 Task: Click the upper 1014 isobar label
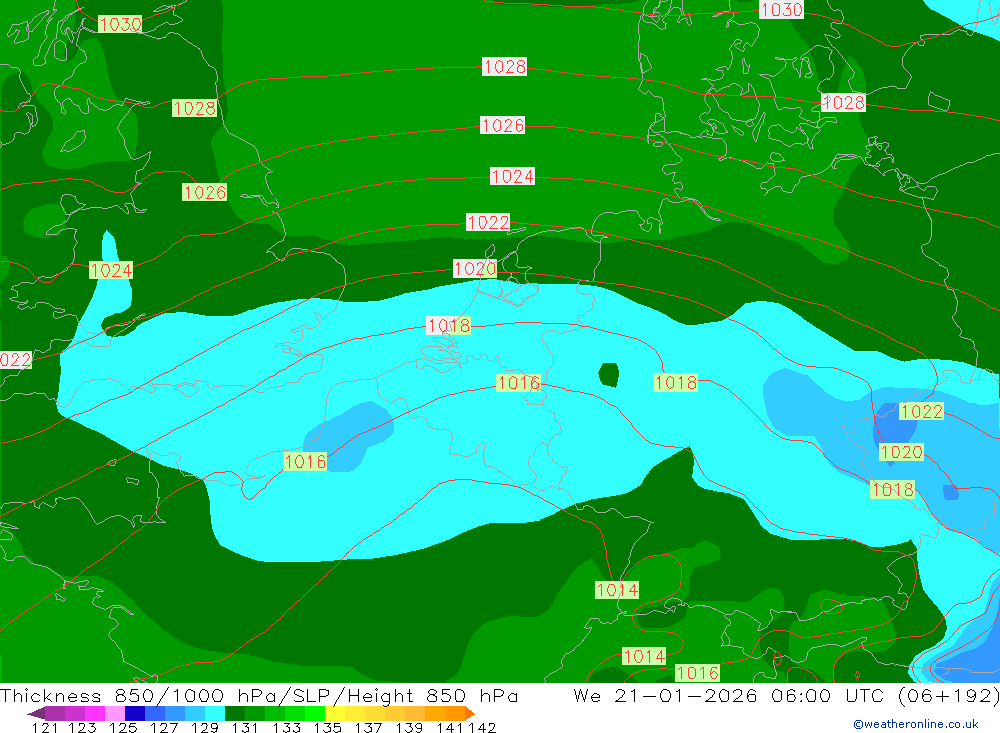pyautogui.click(x=617, y=589)
